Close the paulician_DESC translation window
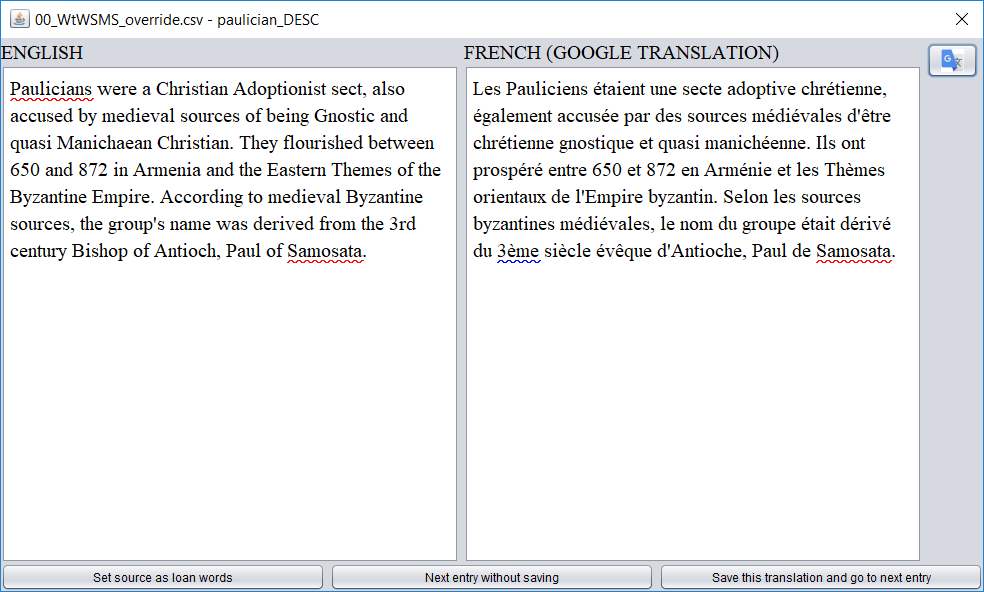The image size is (984, 592). 961,18
